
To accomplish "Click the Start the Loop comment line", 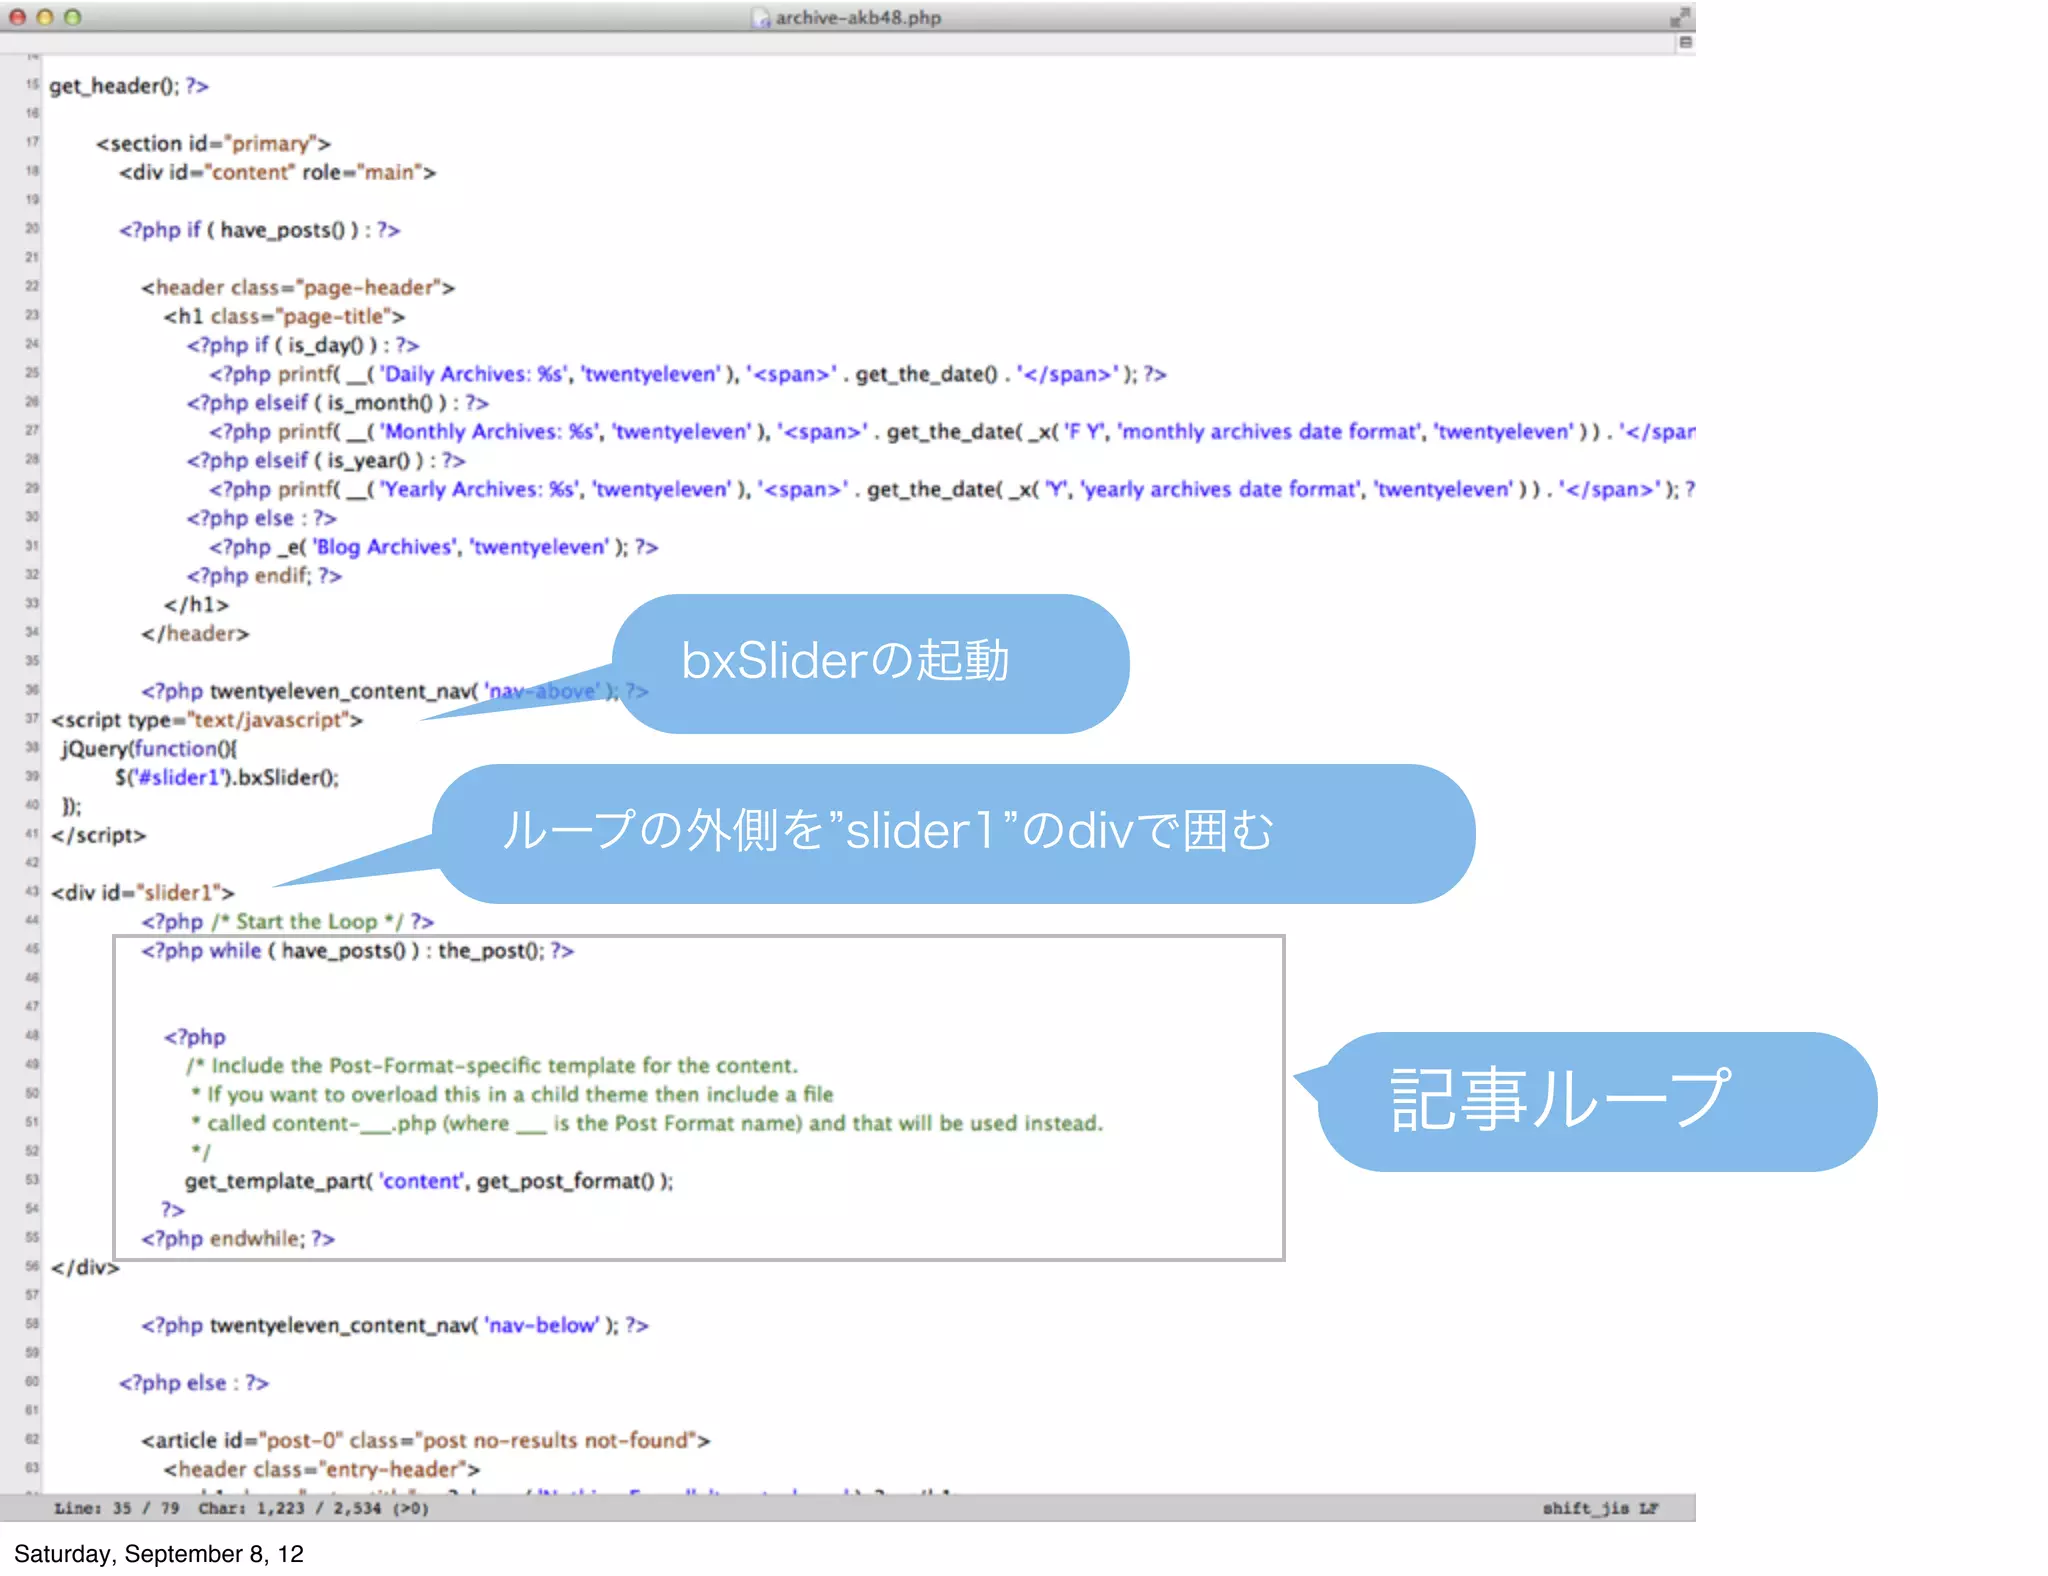I will pos(287,922).
